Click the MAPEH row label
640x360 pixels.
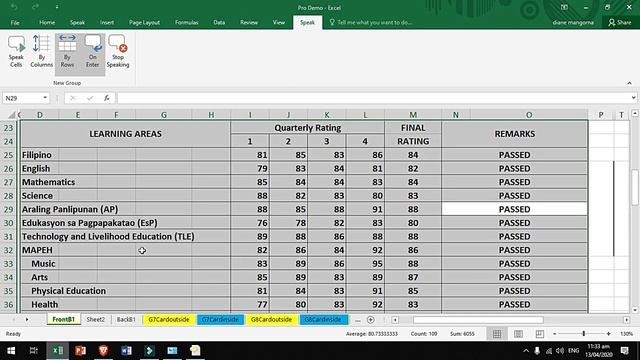click(x=37, y=250)
